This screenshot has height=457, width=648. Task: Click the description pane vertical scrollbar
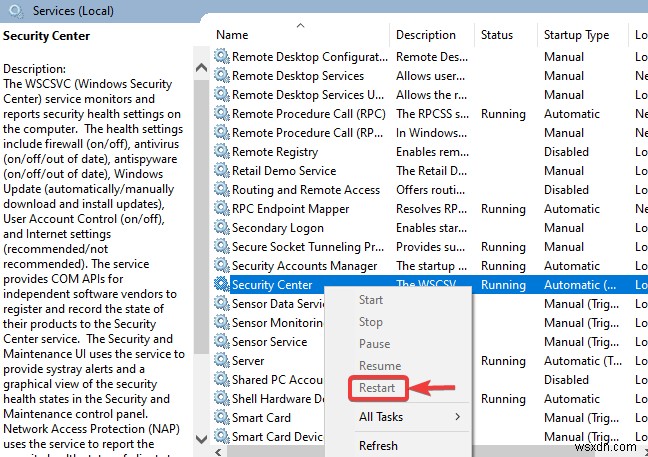pos(203,200)
